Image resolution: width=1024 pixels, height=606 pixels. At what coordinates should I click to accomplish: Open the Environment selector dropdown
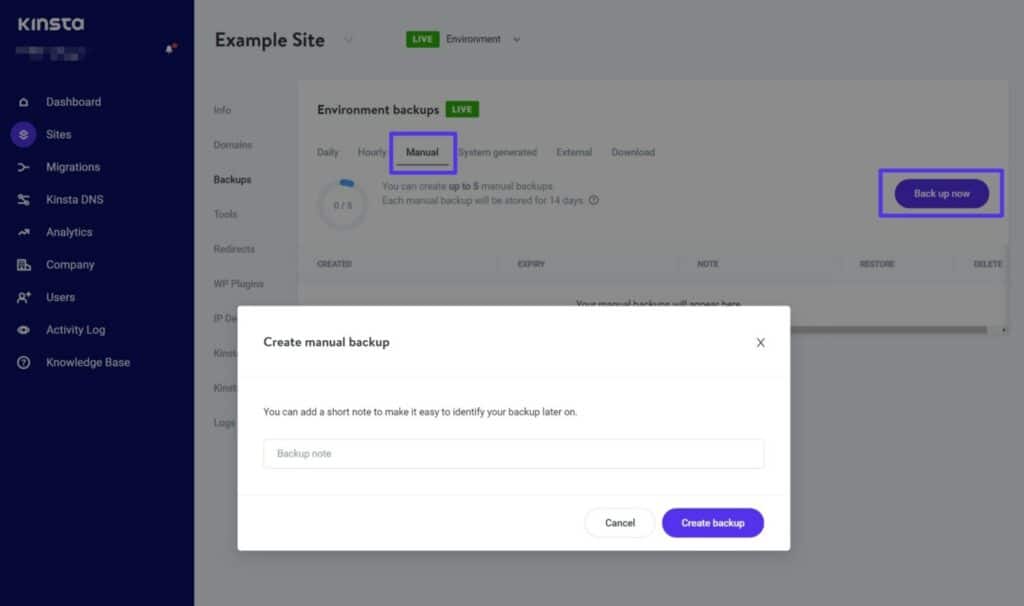coord(516,40)
